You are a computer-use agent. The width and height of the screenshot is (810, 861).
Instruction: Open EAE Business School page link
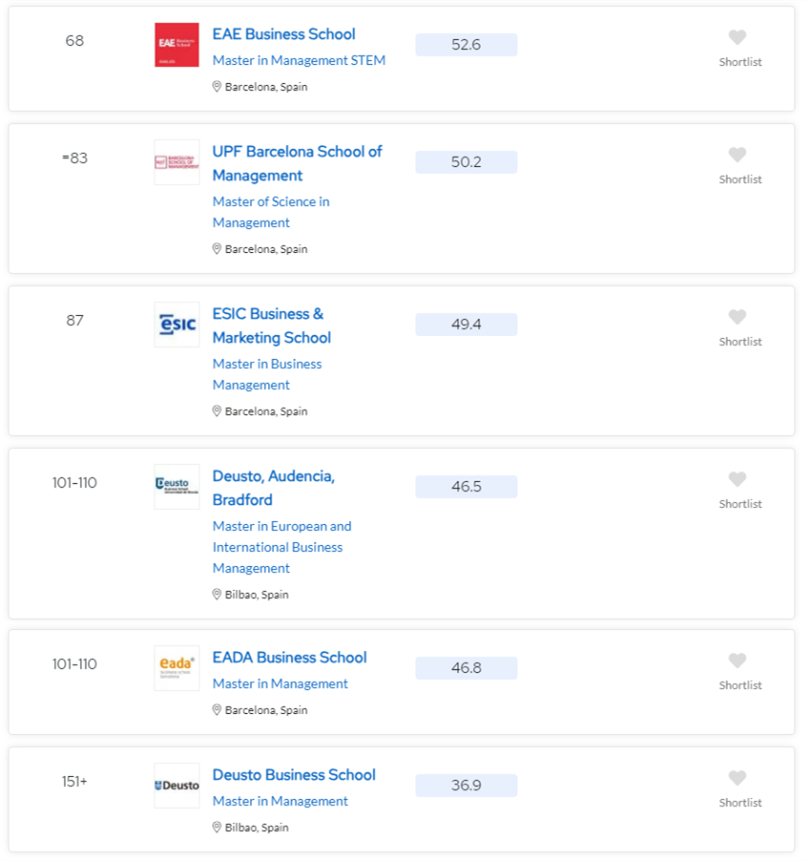point(284,34)
